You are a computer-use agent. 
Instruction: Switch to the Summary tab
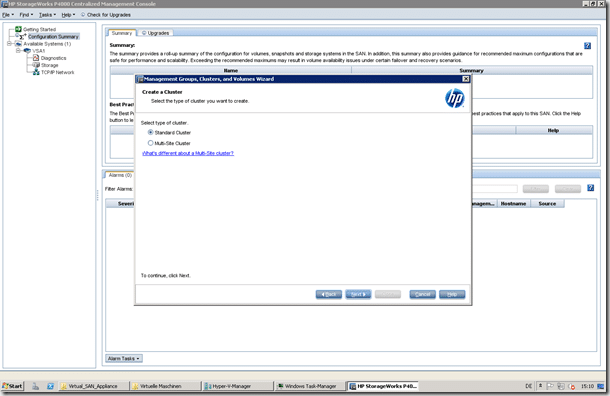(x=122, y=33)
